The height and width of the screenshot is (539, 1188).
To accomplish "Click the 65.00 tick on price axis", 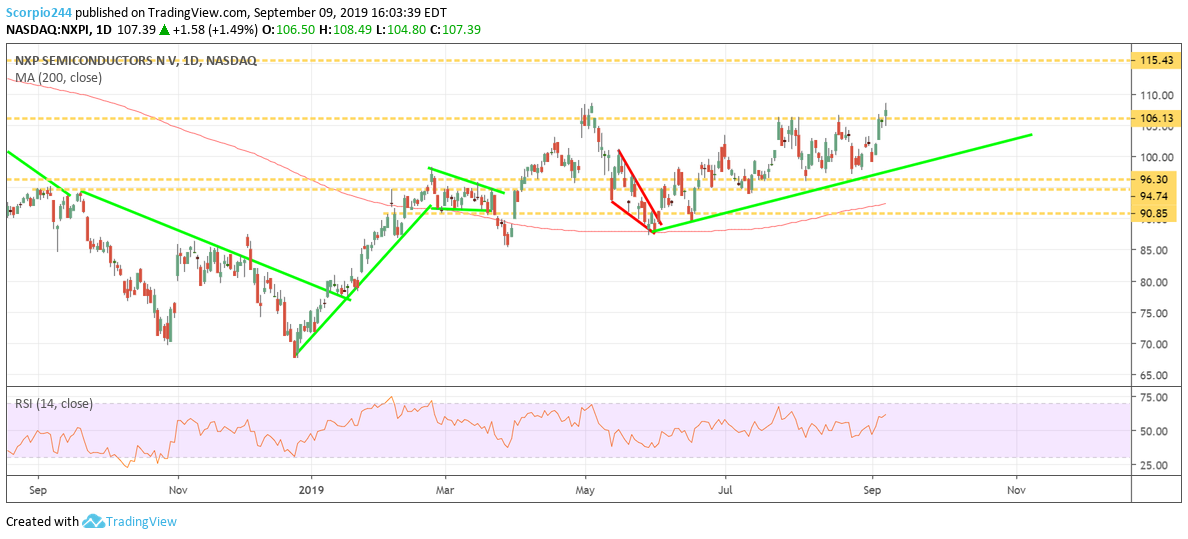I will (1156, 375).
